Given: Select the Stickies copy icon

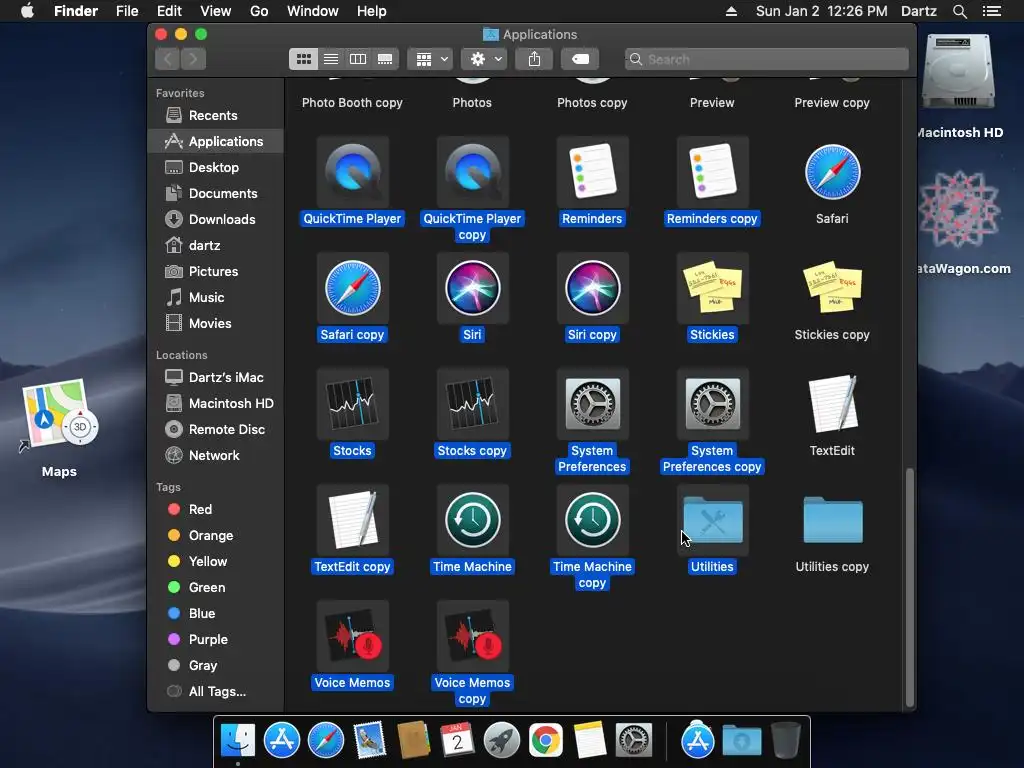Looking at the screenshot, I should [x=832, y=288].
